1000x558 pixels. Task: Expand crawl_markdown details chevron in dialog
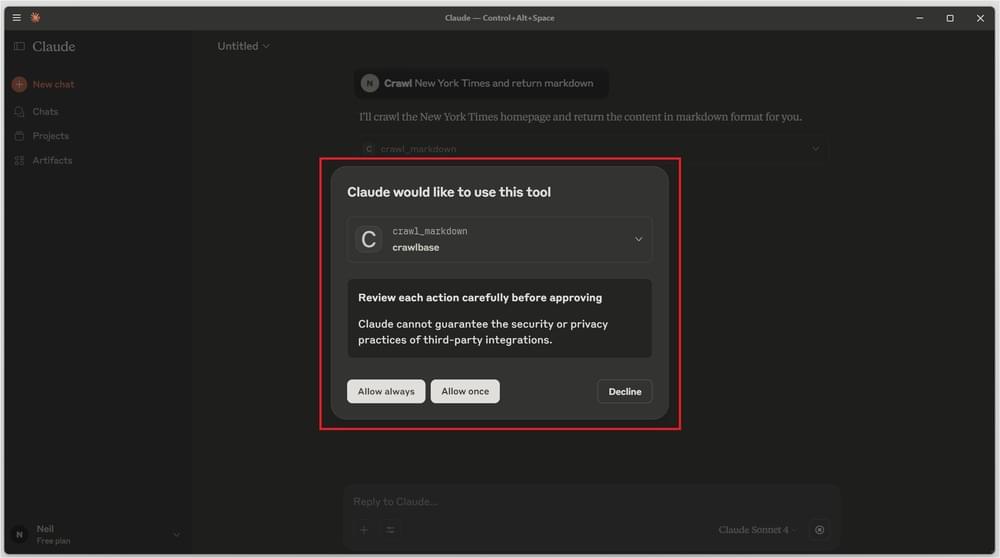click(x=638, y=239)
